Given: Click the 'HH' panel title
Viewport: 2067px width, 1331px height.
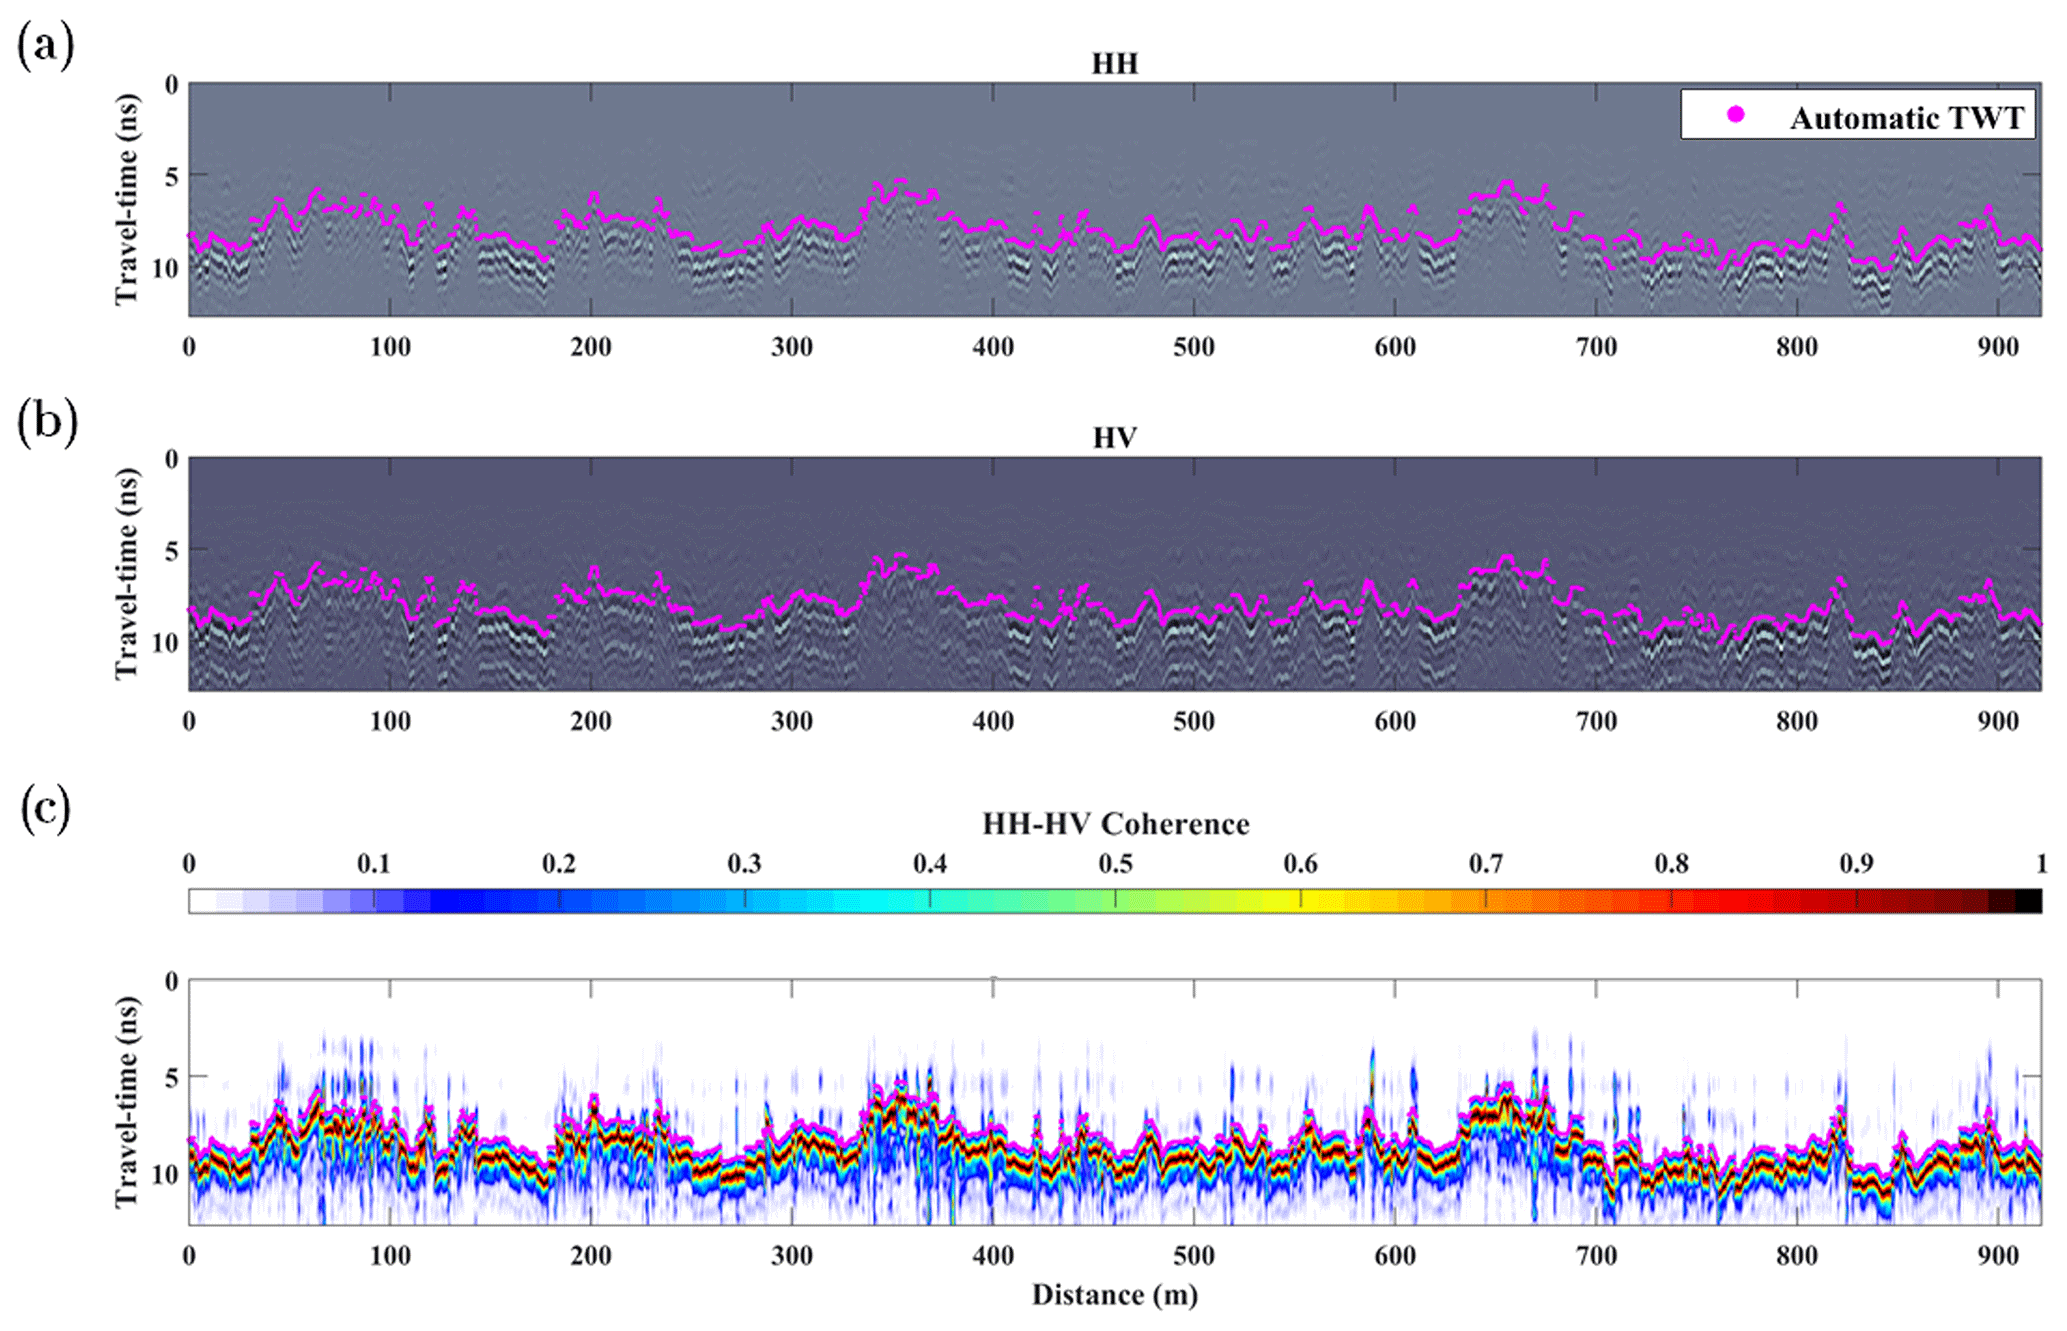Looking at the screenshot, I should [1114, 64].
